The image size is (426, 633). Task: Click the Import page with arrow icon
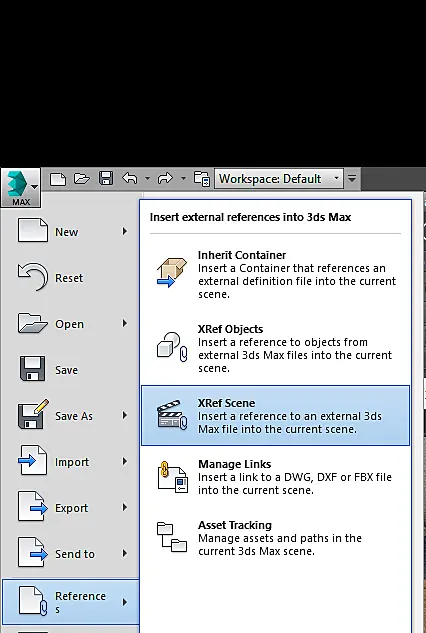(32, 460)
